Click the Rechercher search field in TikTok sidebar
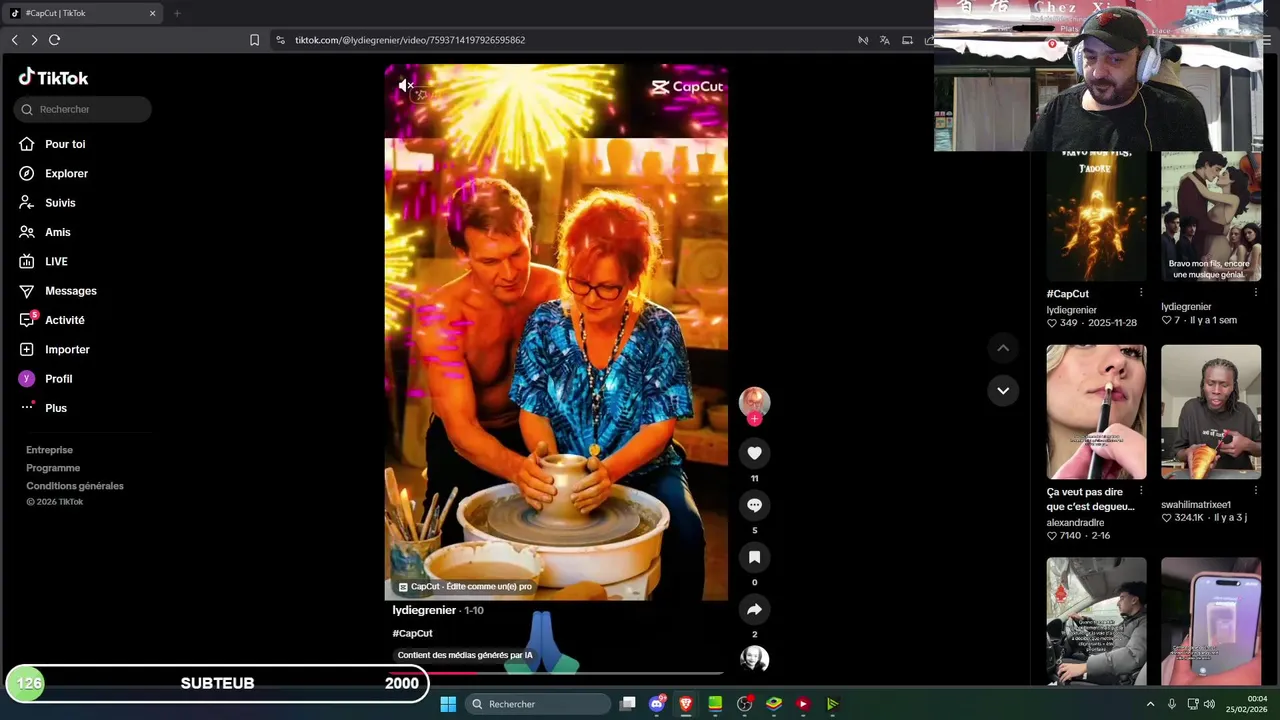The image size is (1280, 720). click(83, 109)
